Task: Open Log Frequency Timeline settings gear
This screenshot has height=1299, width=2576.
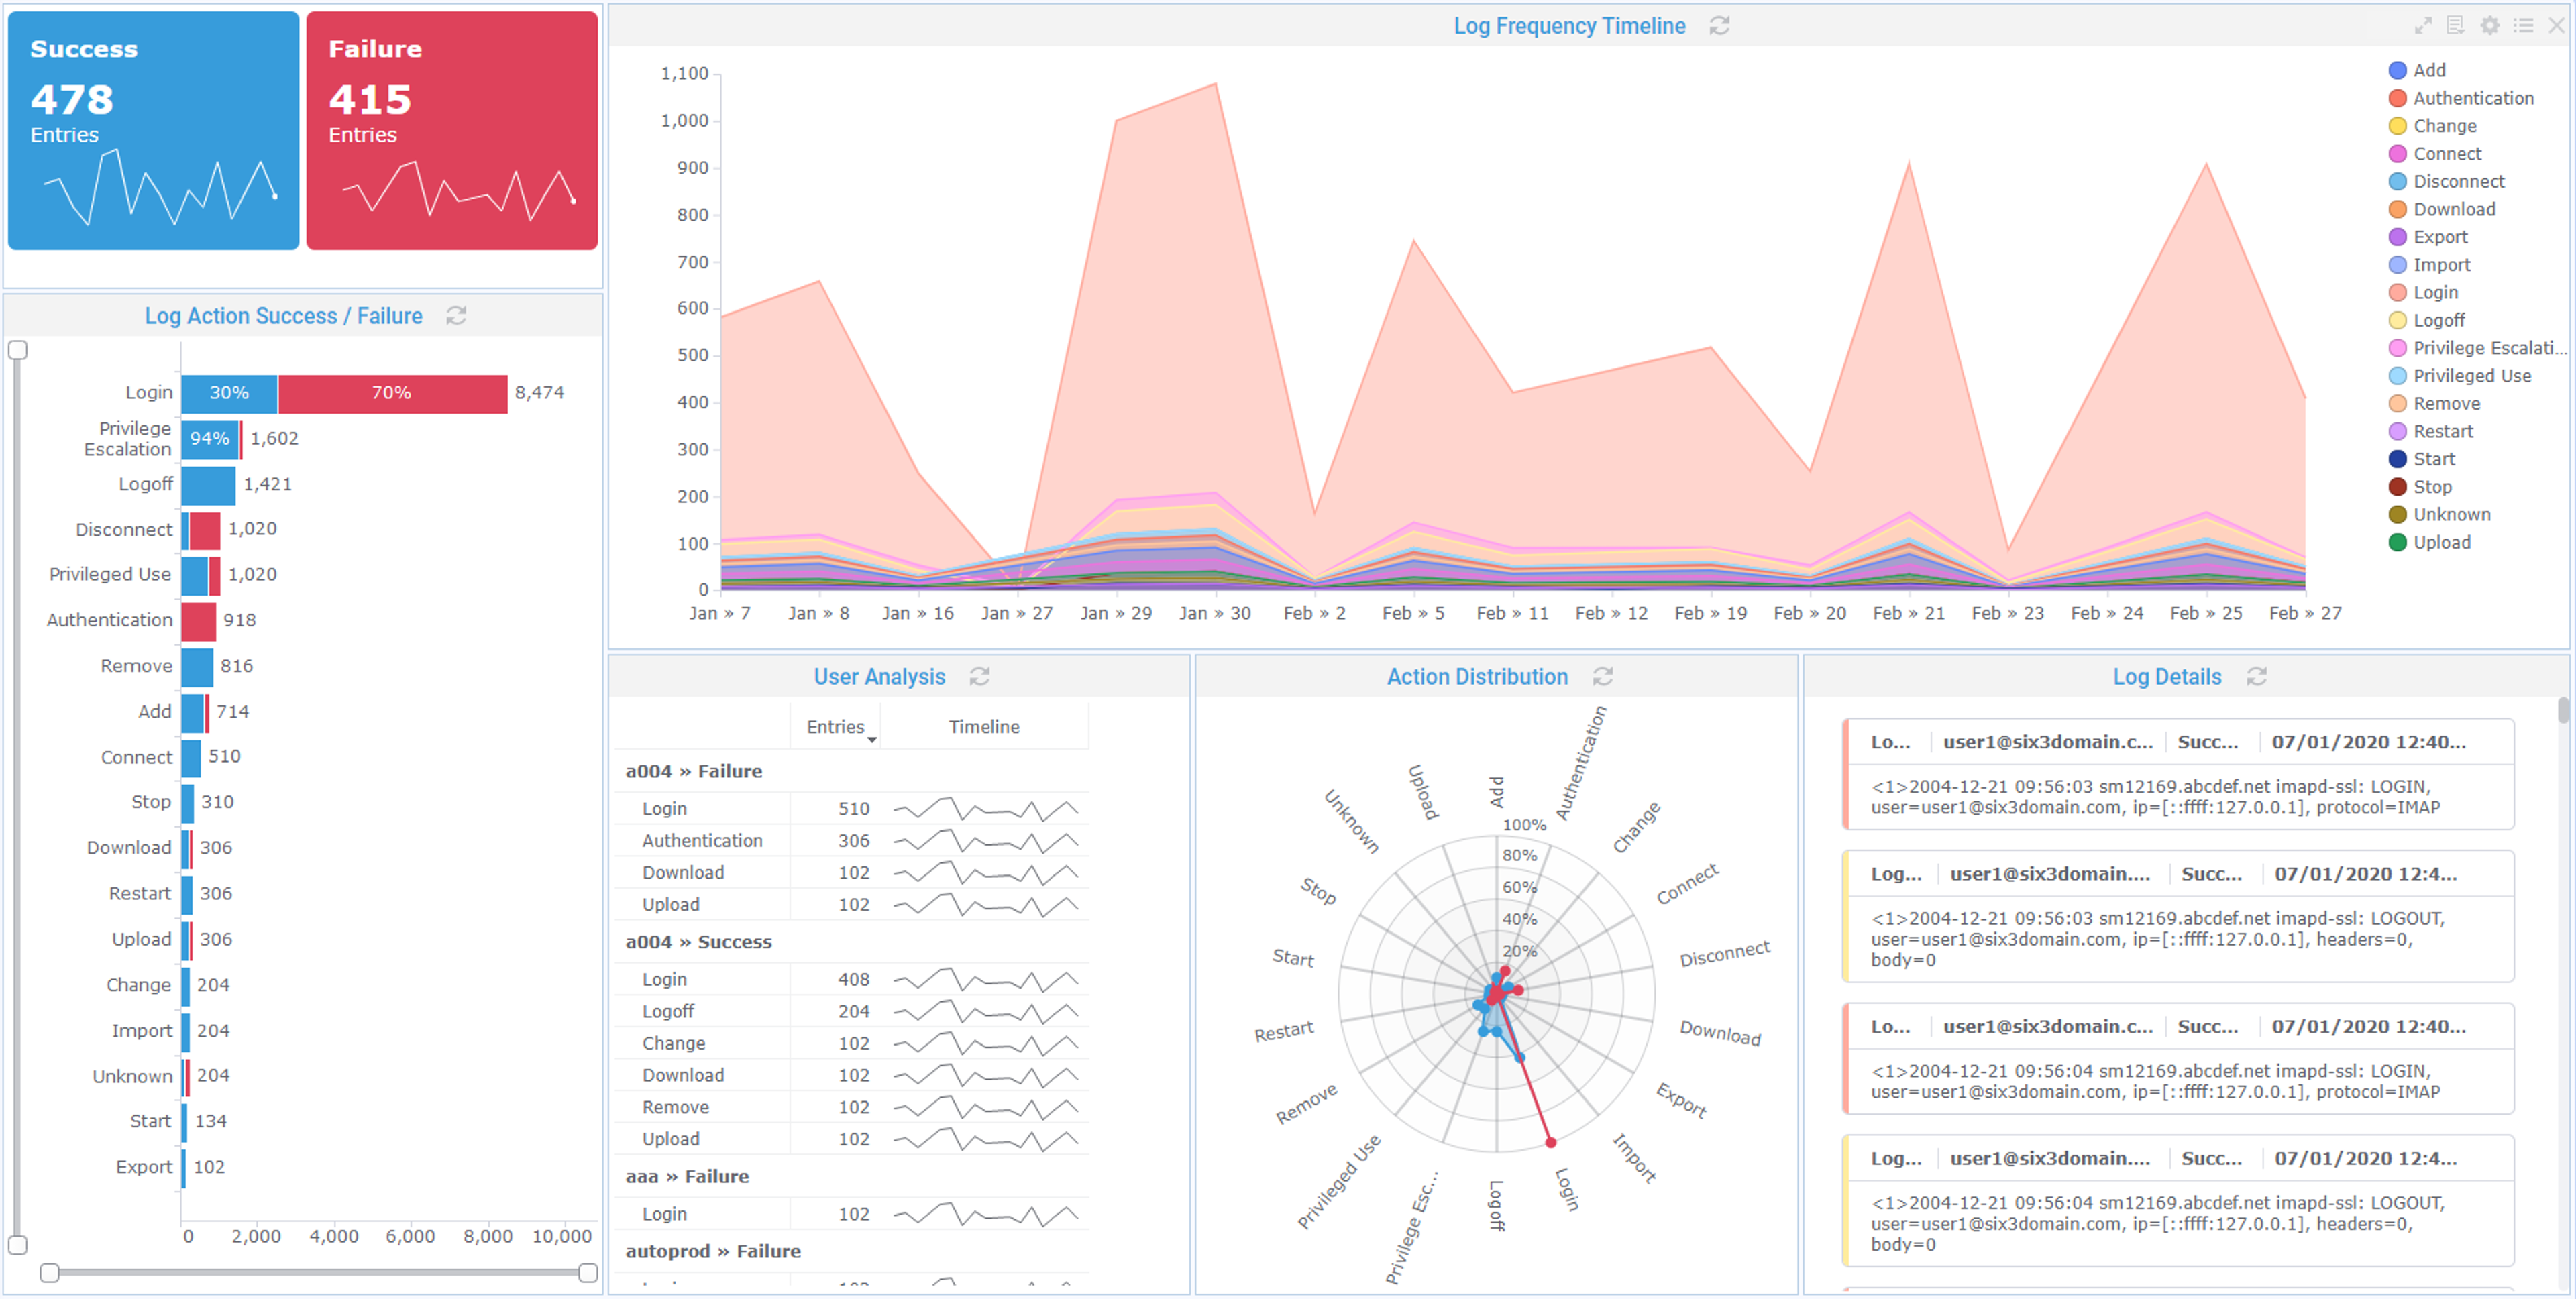Action: (x=2490, y=25)
